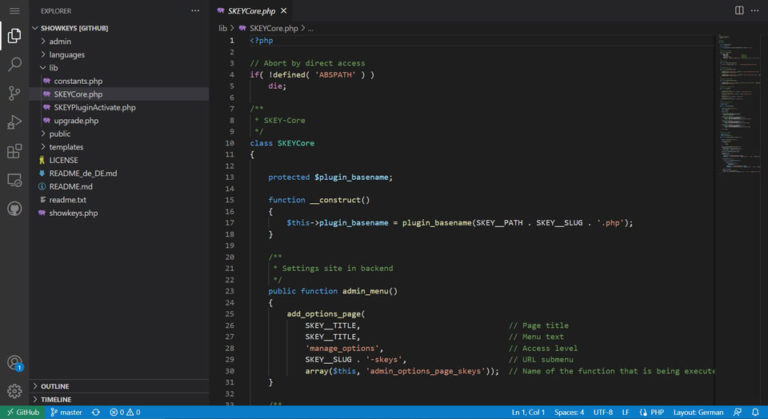768x419 pixels.
Task: Expand the templates folder
Action: click(x=120, y=147)
